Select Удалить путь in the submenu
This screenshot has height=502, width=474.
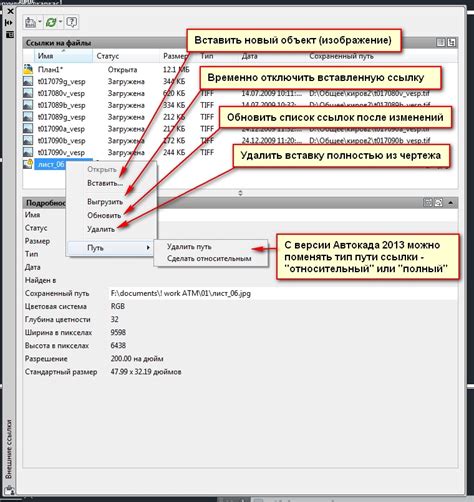pyautogui.click(x=189, y=247)
